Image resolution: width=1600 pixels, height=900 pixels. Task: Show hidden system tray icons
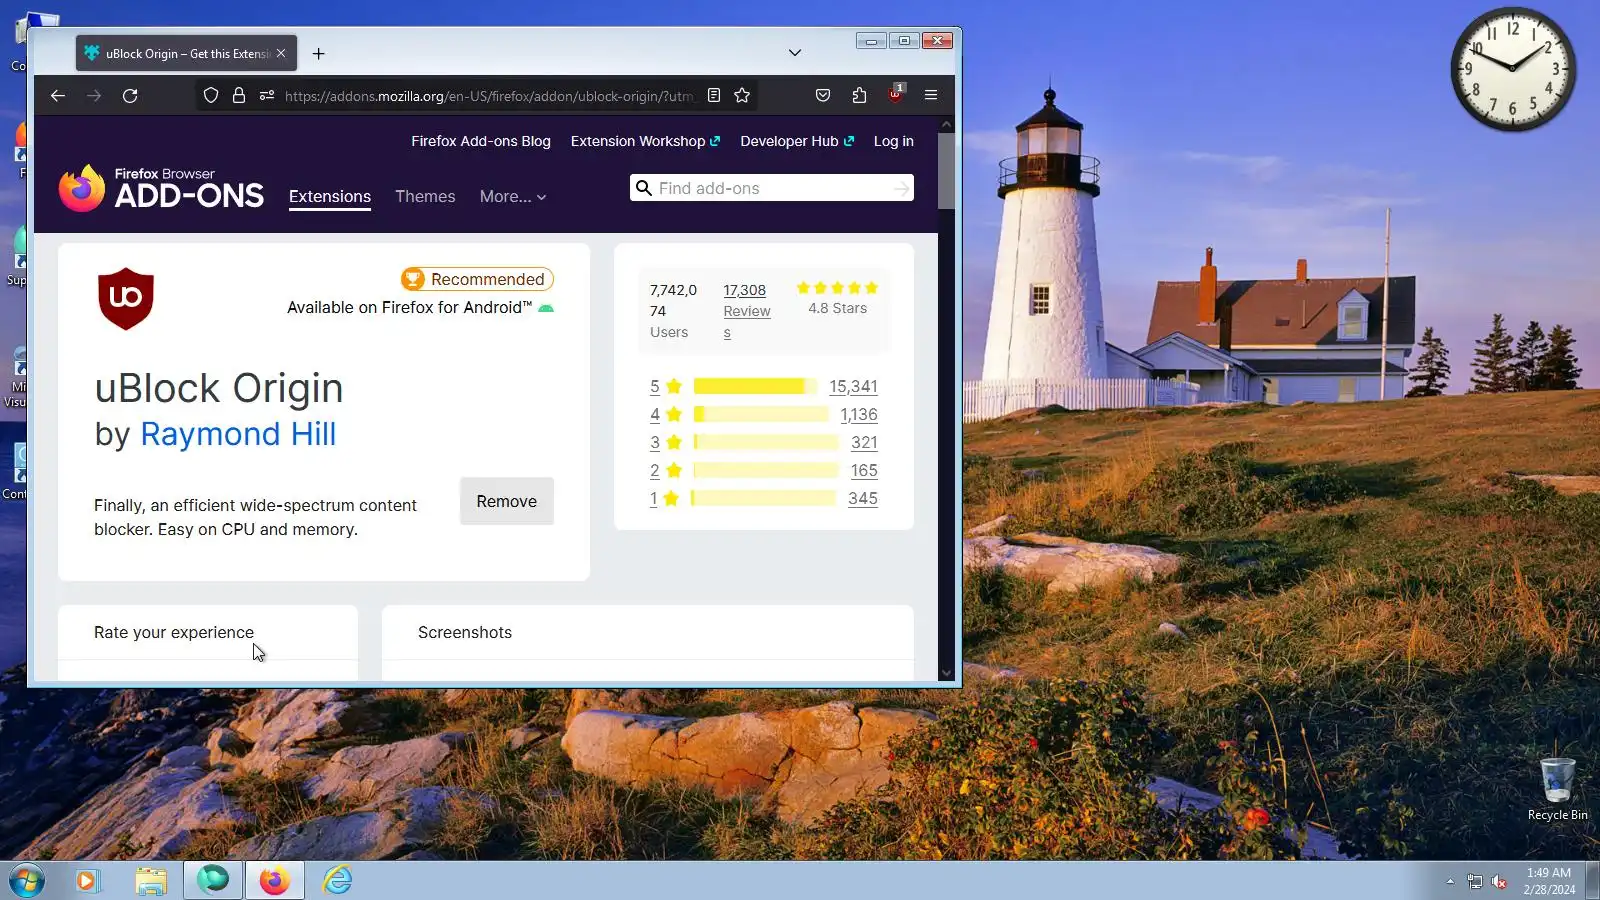[1450, 881]
